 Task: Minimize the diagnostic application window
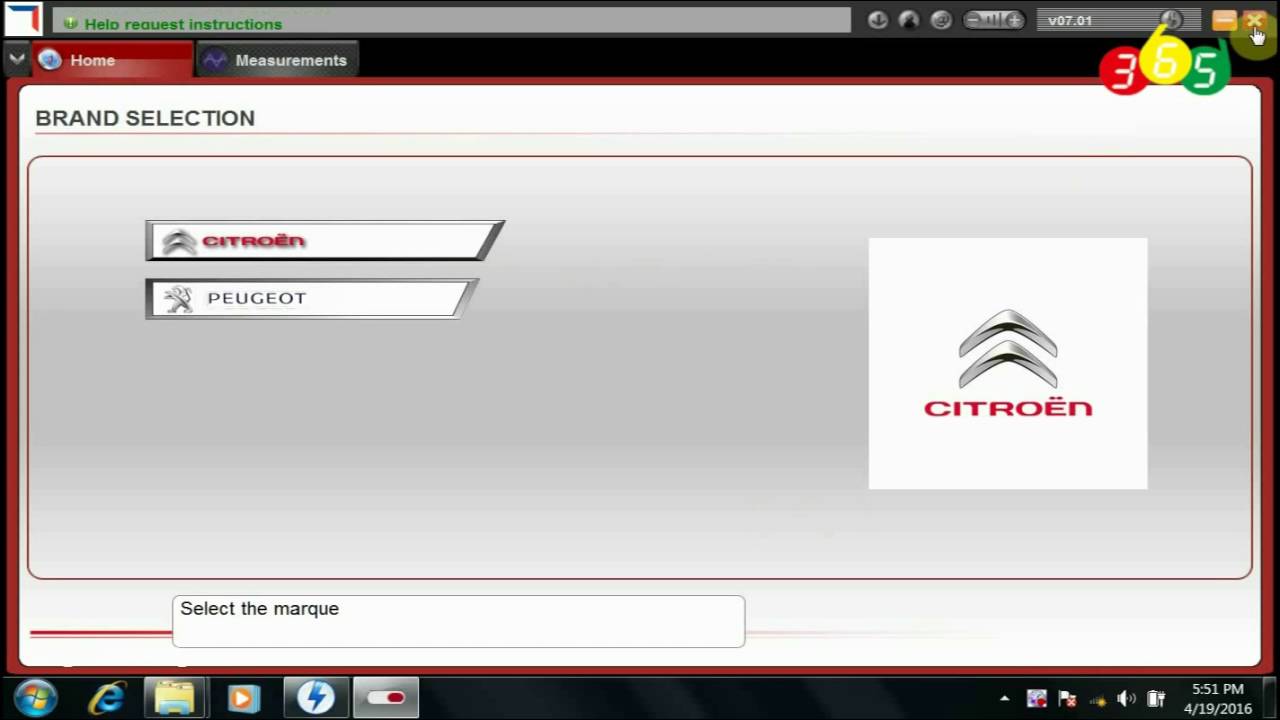(x=1224, y=20)
